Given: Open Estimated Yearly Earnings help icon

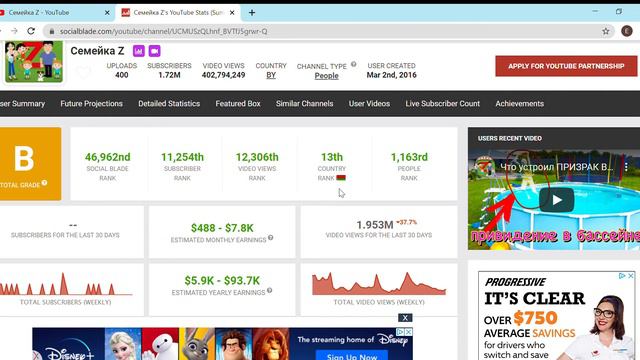Looking at the screenshot, I should click(x=269, y=291).
